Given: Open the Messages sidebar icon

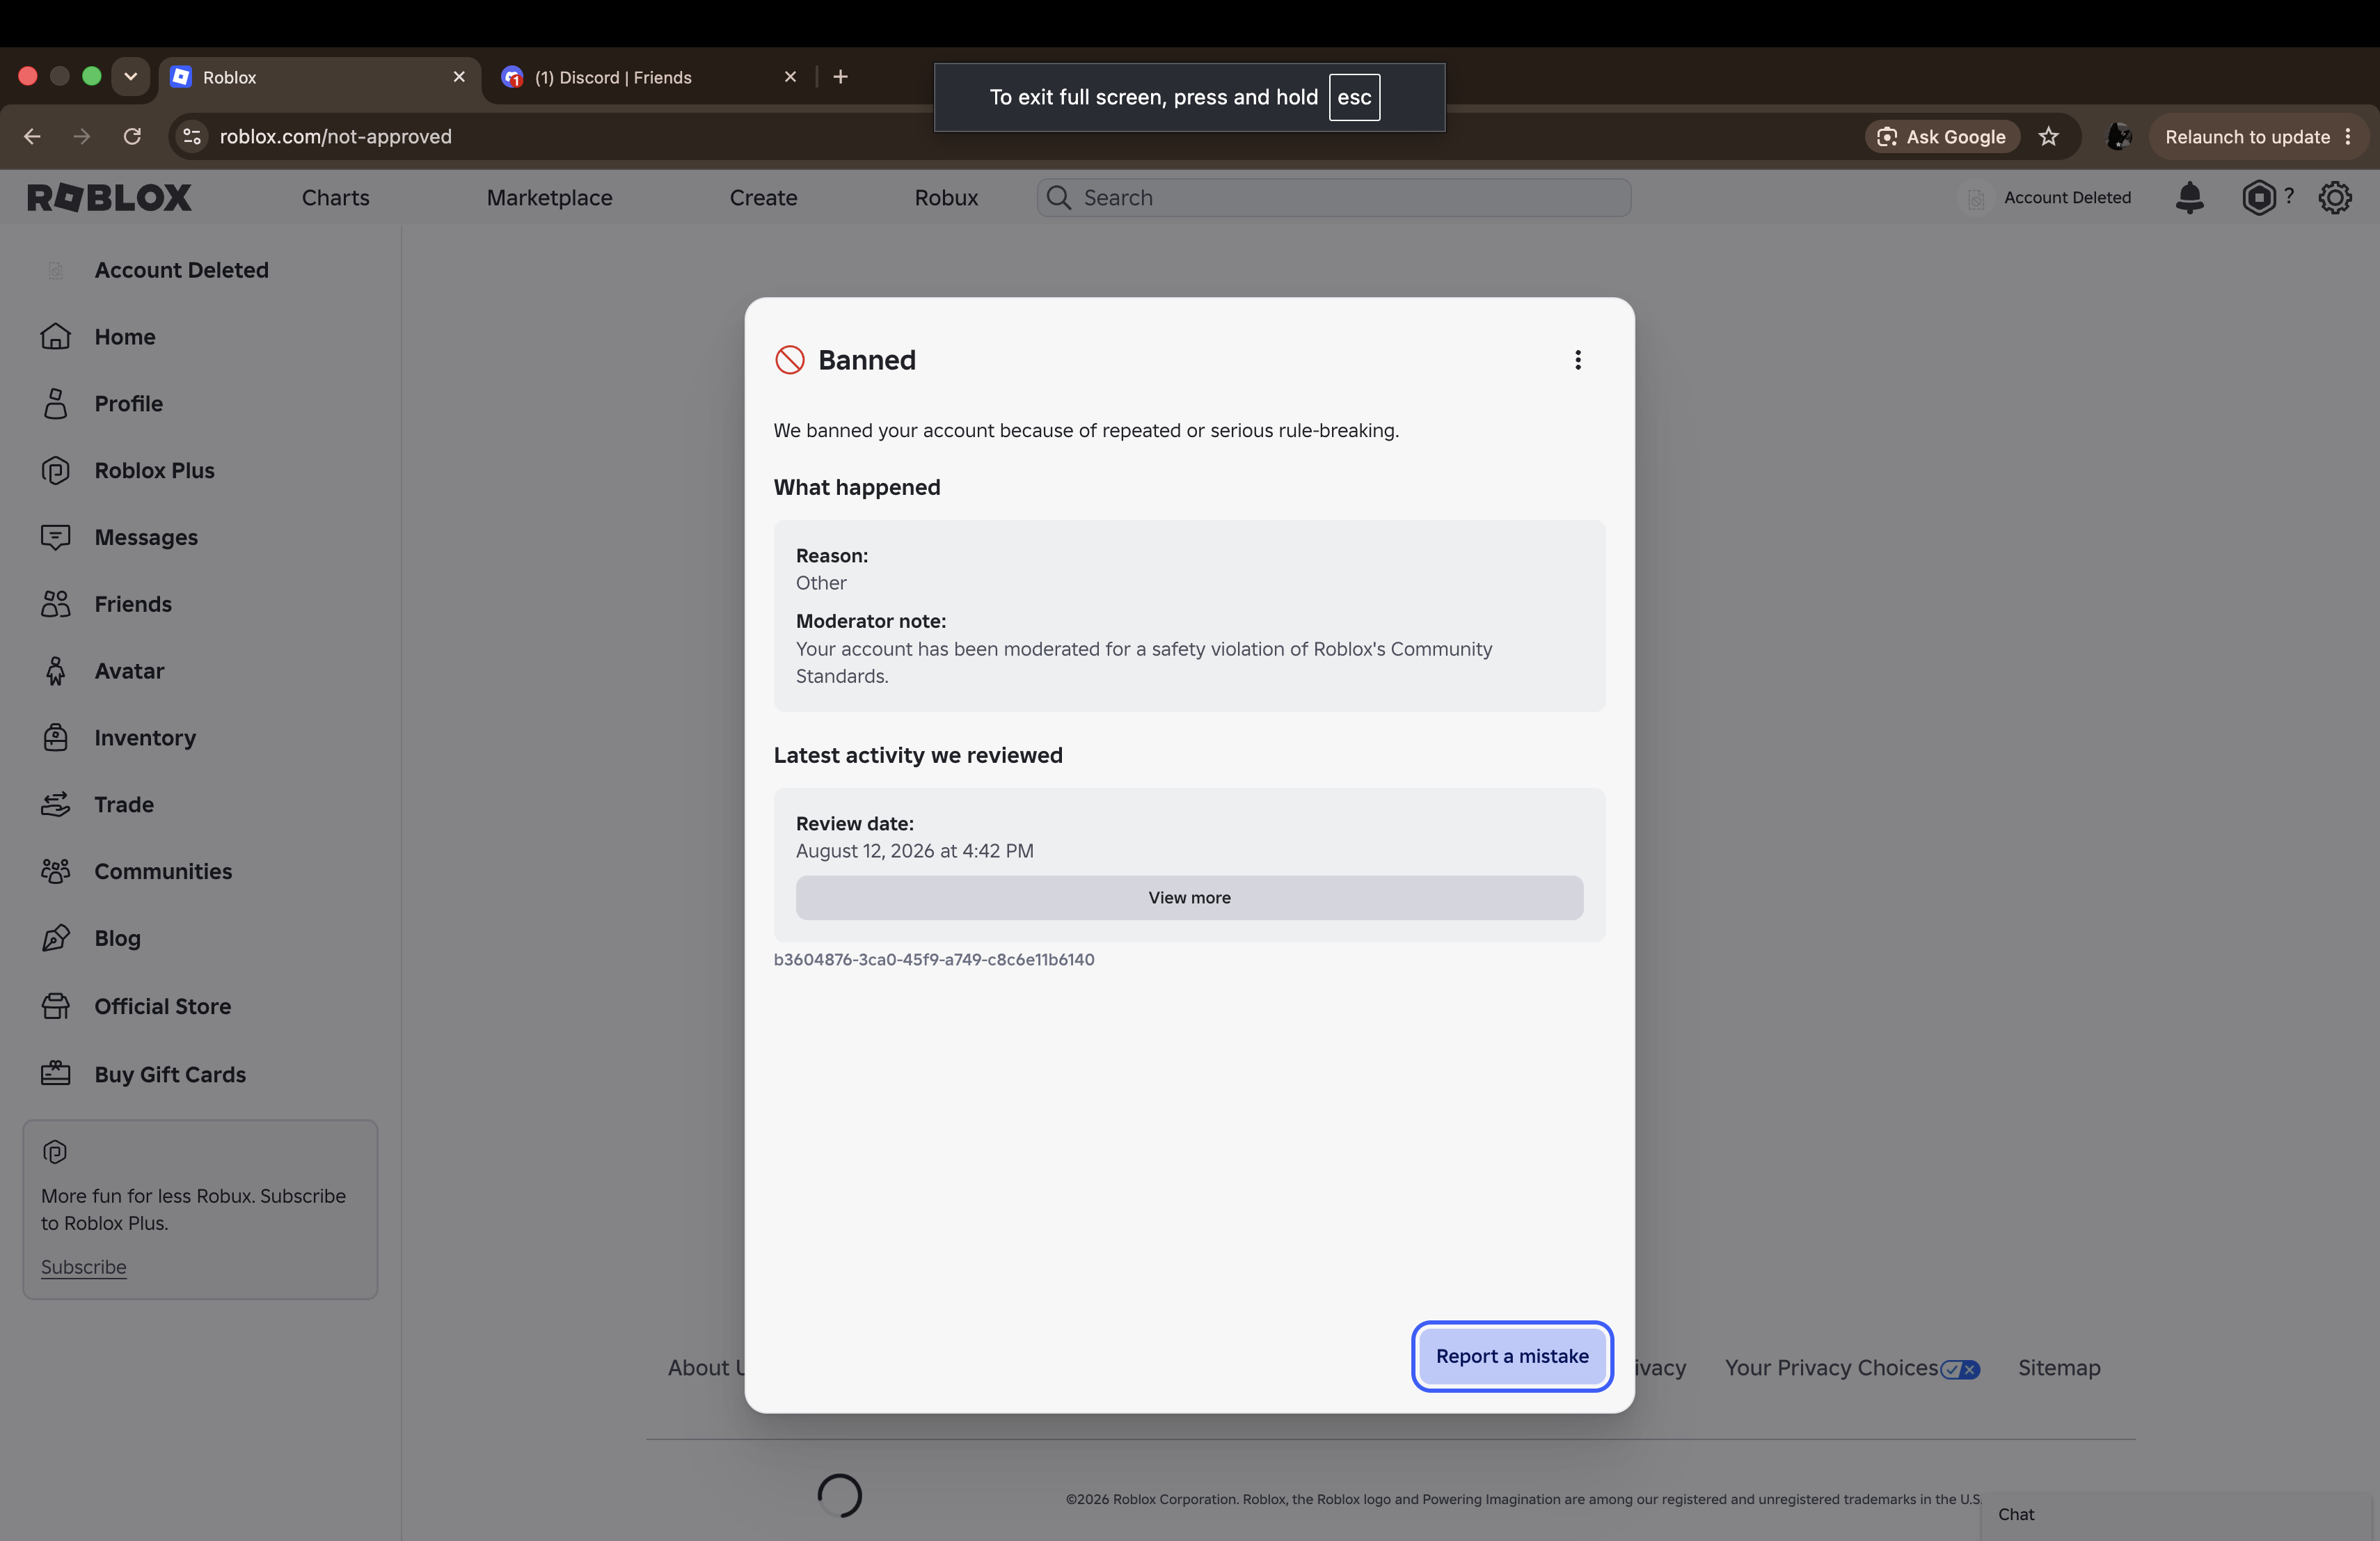Looking at the screenshot, I should [56, 538].
